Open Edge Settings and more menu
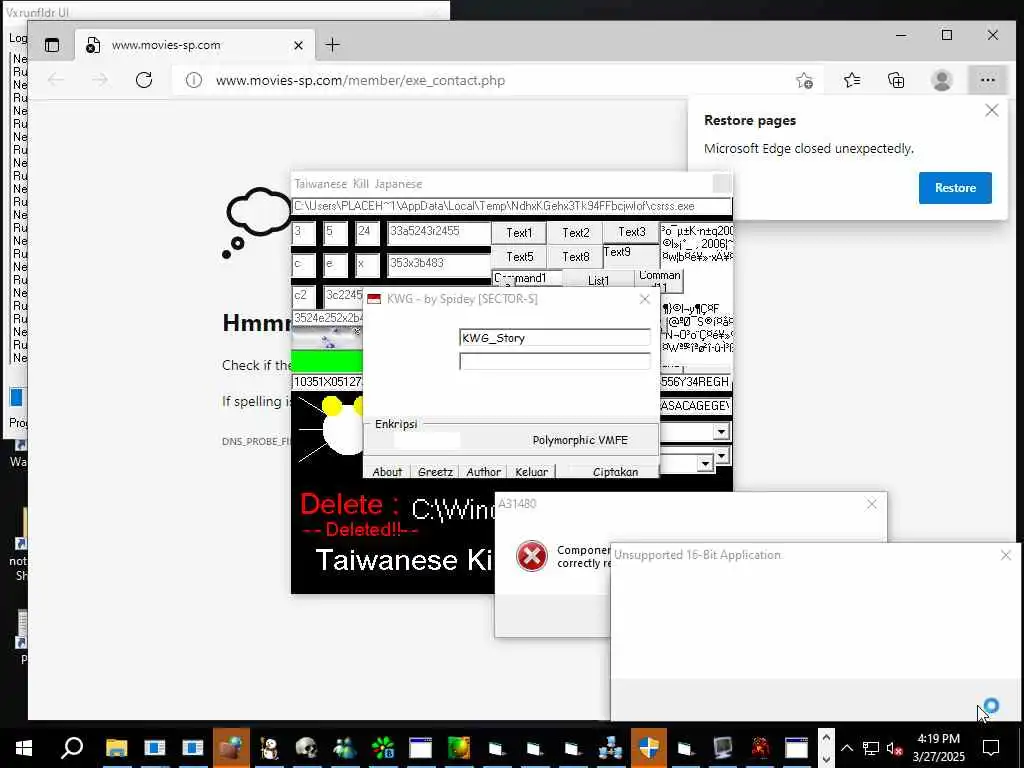The width and height of the screenshot is (1024, 768). pyautogui.click(x=987, y=80)
